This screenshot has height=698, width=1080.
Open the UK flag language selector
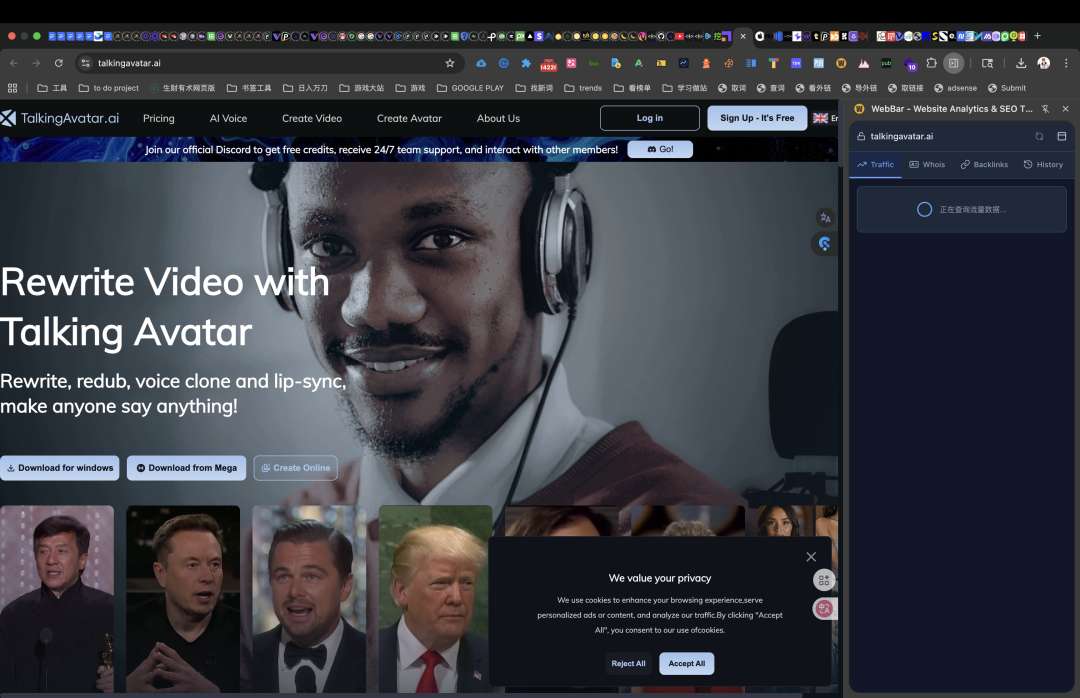(x=825, y=118)
